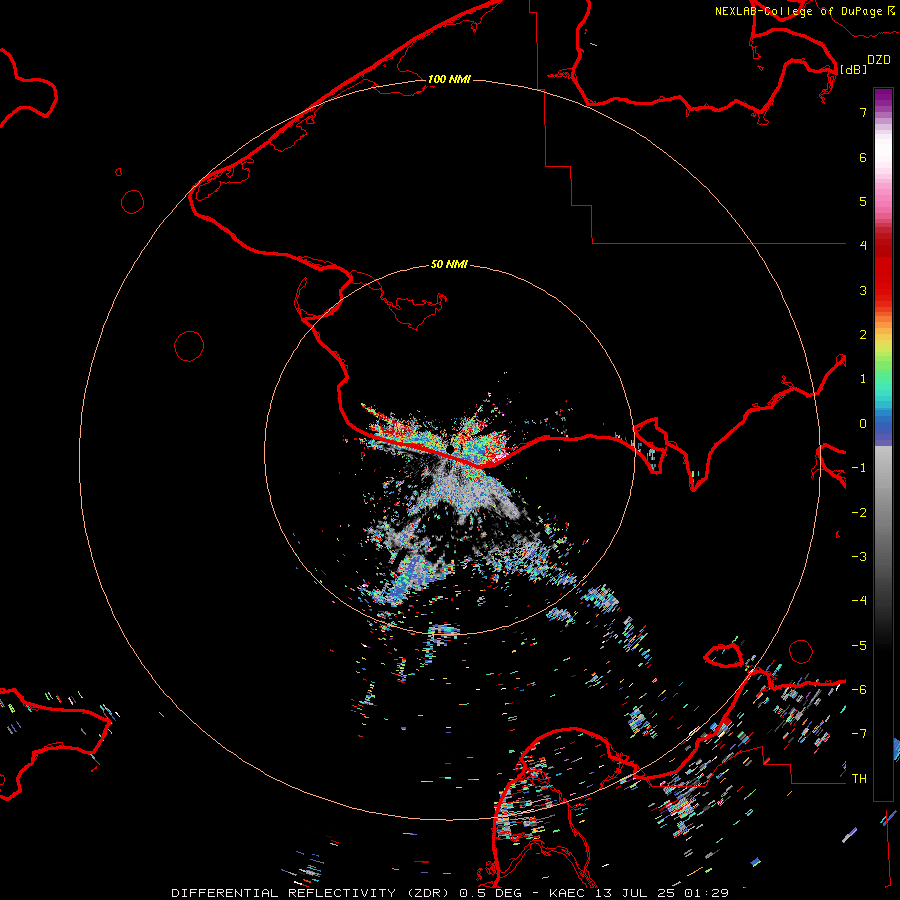
Task: Click the -7 value on the color scale
Action: [x=859, y=734]
